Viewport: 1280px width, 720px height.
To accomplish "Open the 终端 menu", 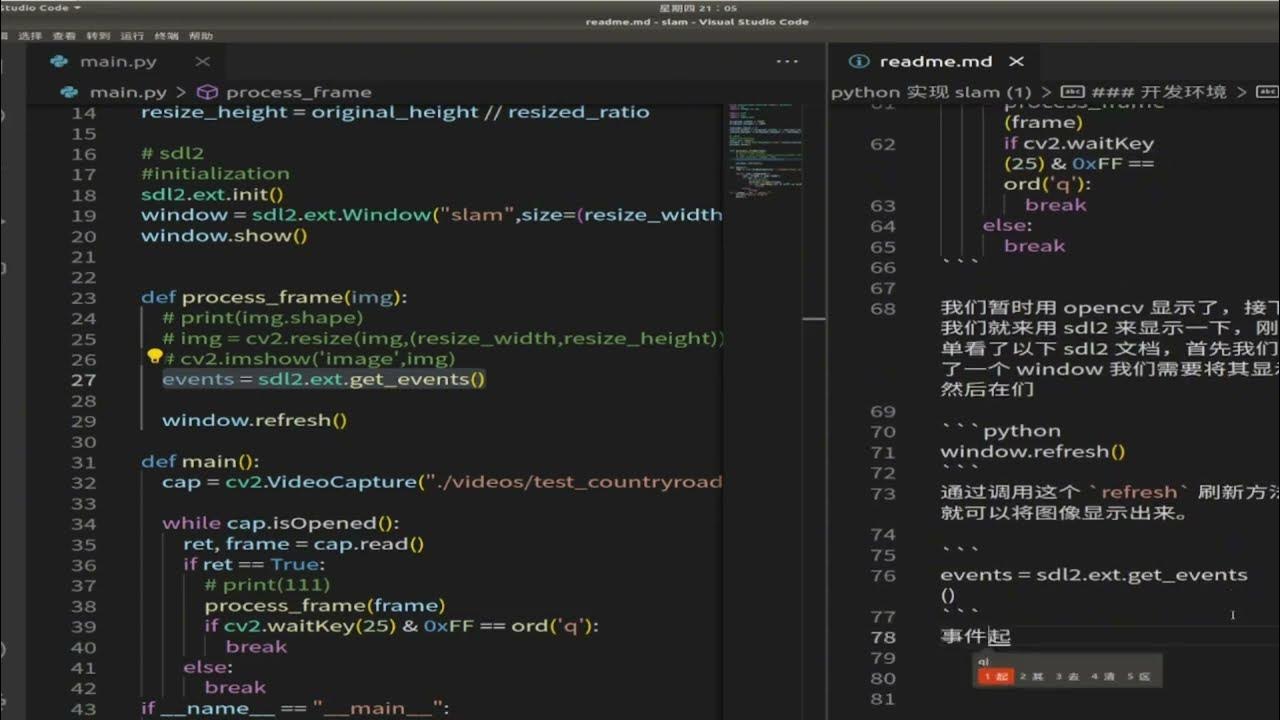I will [166, 36].
